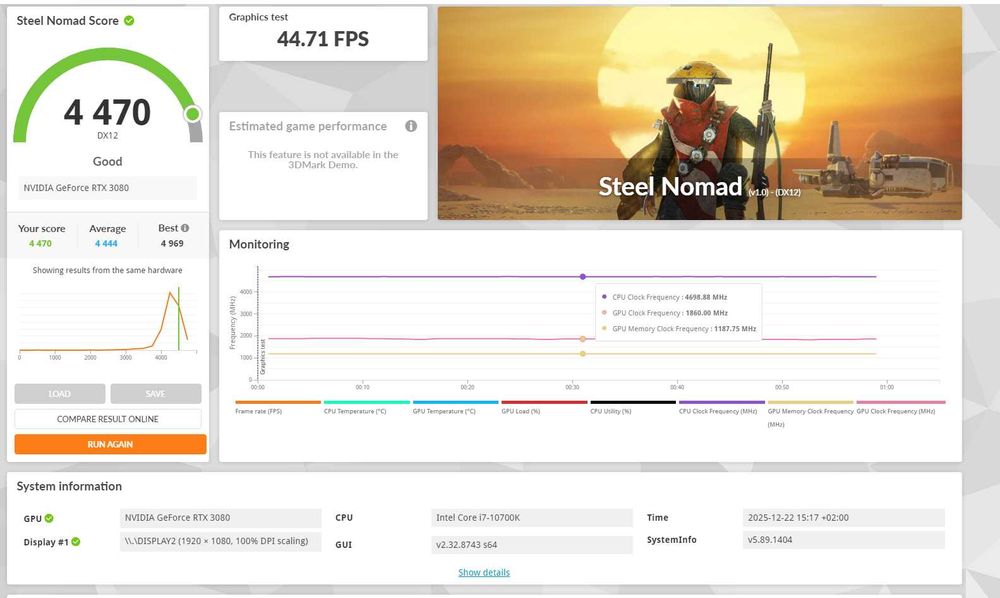Viewport: 1000px width, 598px height.
Task: Toggle the Frame rate (FPS) legend entry
Action: point(277,407)
